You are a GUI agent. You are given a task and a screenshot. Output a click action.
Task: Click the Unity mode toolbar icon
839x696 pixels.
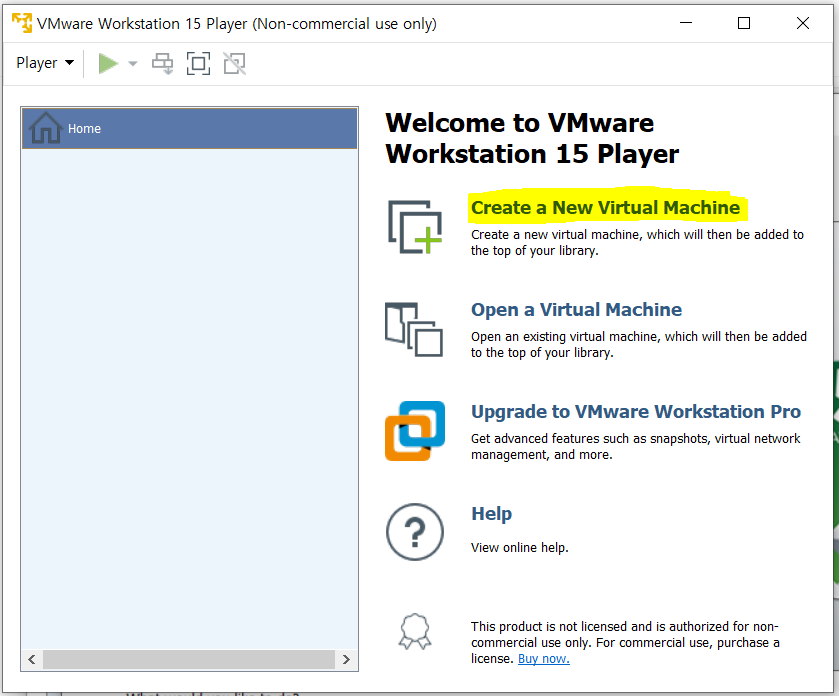point(234,64)
